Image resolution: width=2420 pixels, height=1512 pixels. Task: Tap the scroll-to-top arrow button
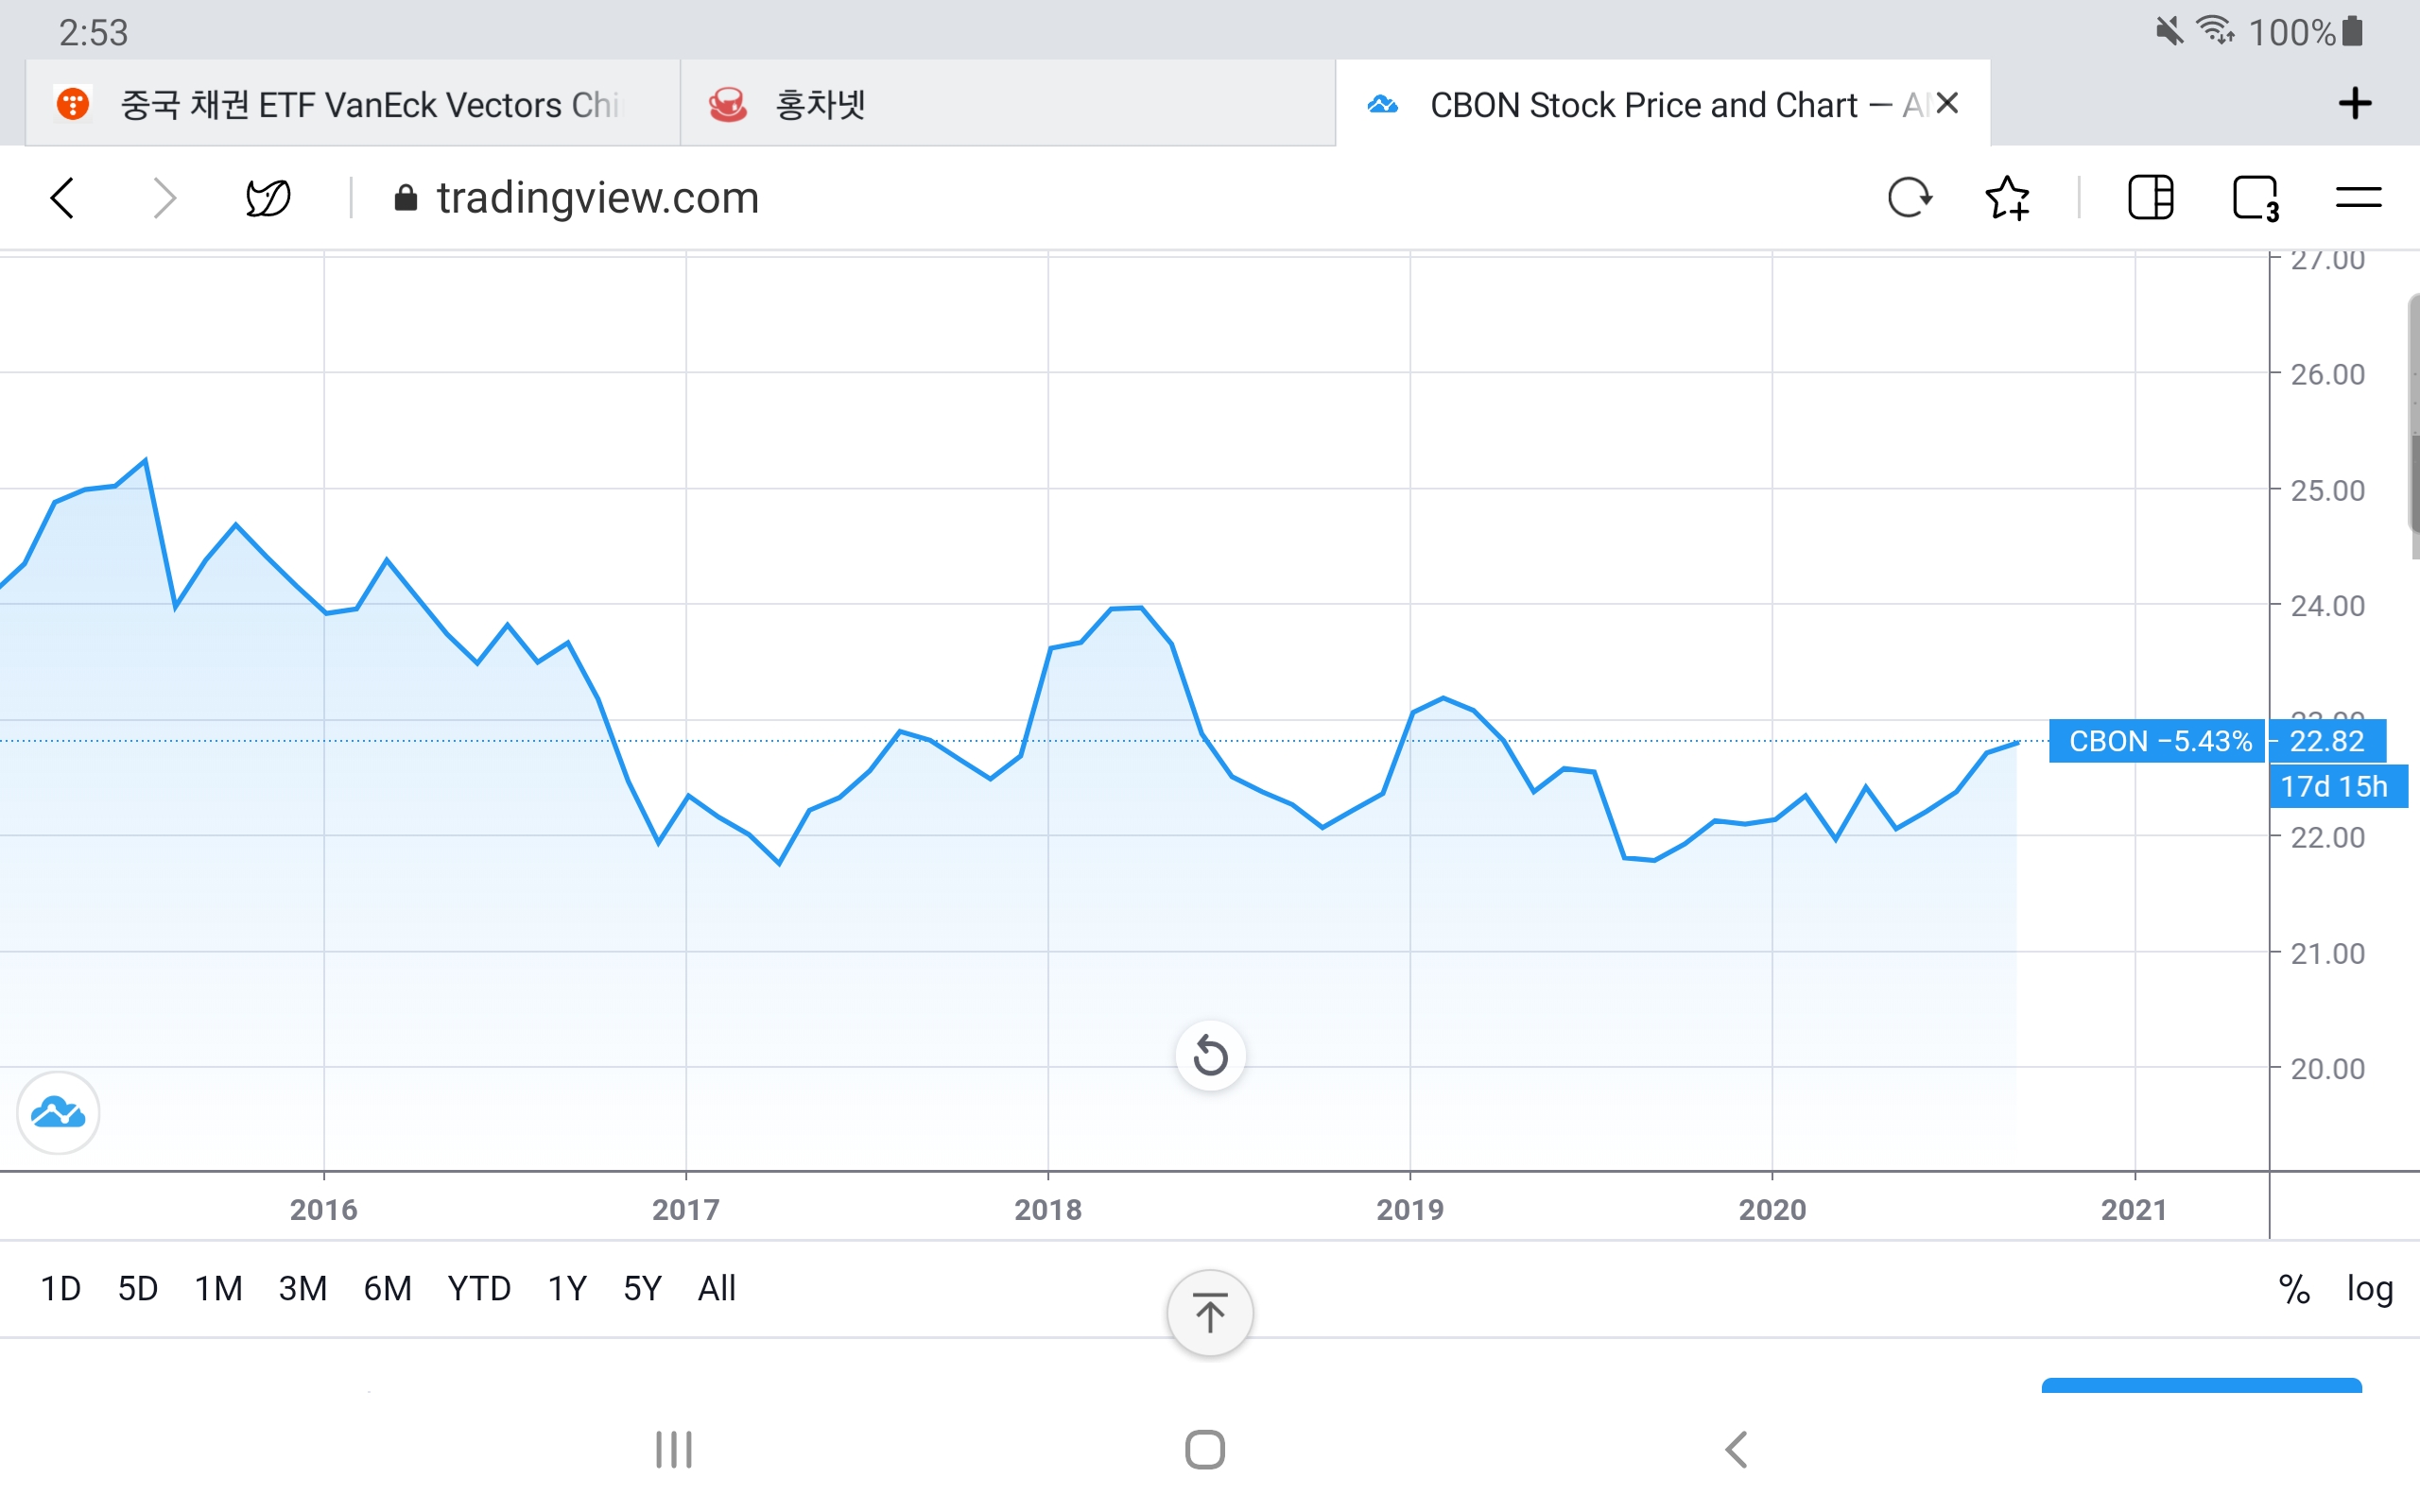[1210, 1313]
